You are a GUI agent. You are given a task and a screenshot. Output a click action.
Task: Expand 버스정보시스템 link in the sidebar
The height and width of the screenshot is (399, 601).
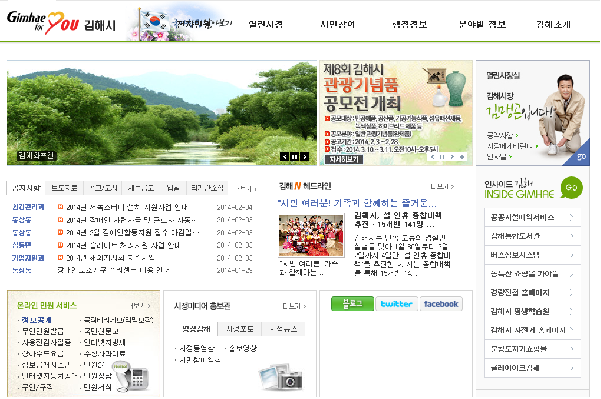(533, 255)
